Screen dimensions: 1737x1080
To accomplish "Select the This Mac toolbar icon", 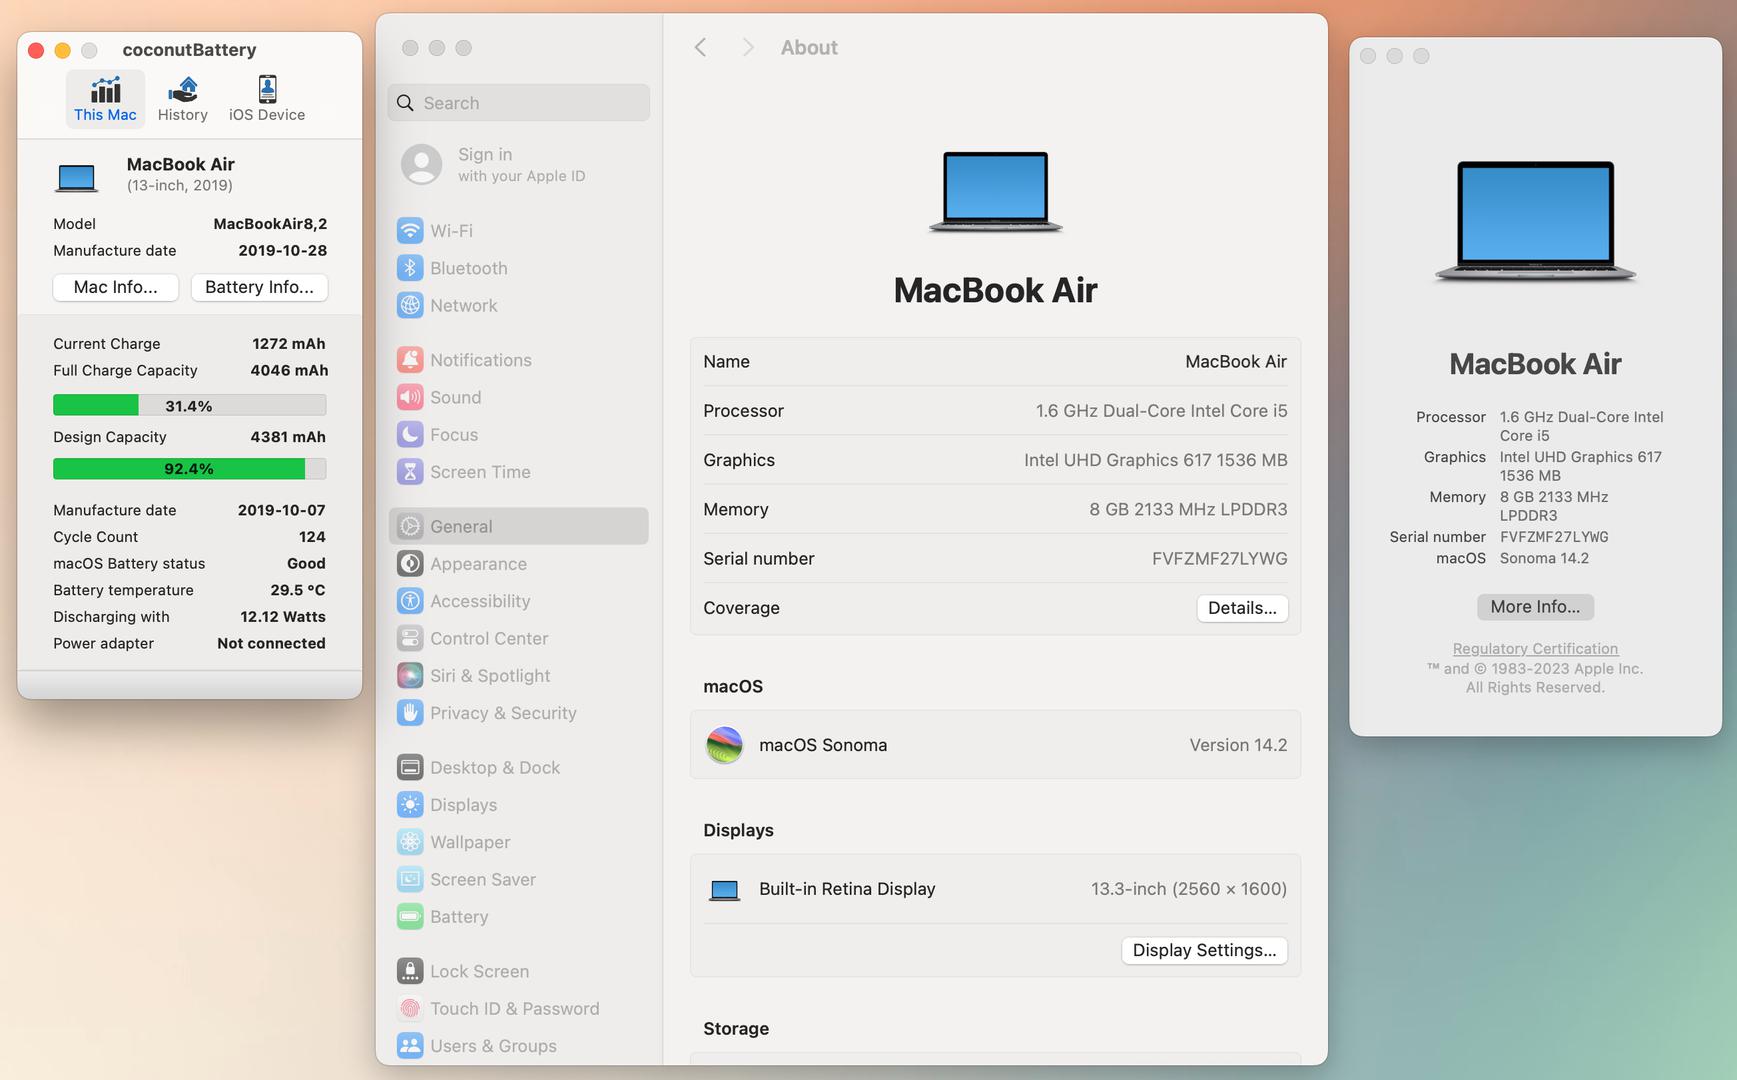I will [x=105, y=99].
